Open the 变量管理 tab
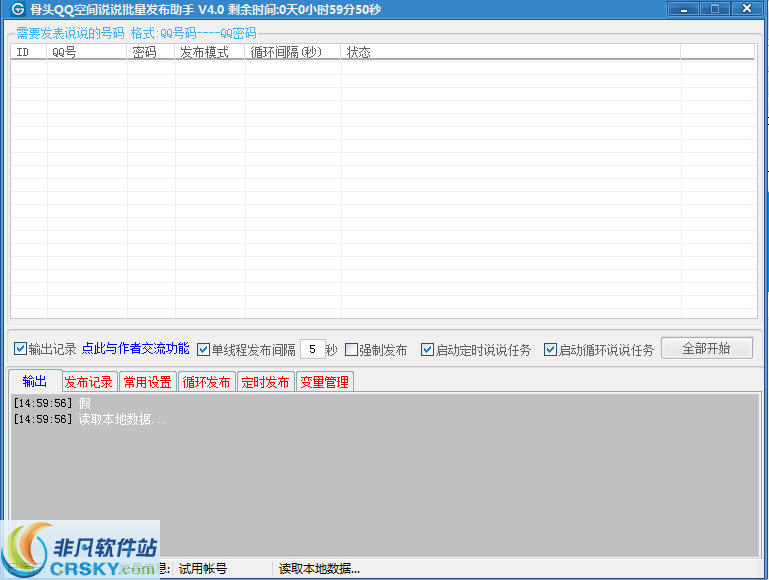 click(325, 382)
